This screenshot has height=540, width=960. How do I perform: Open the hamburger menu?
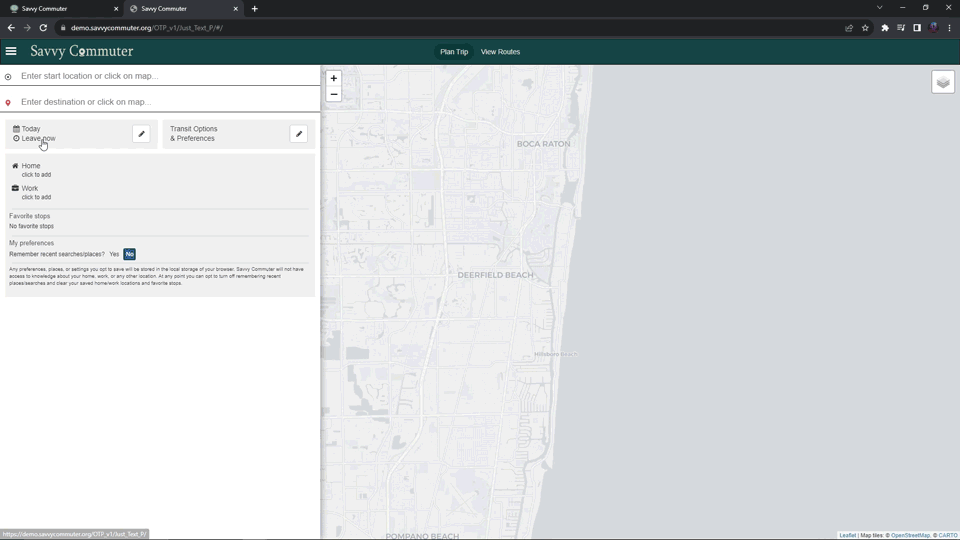[x=11, y=51]
